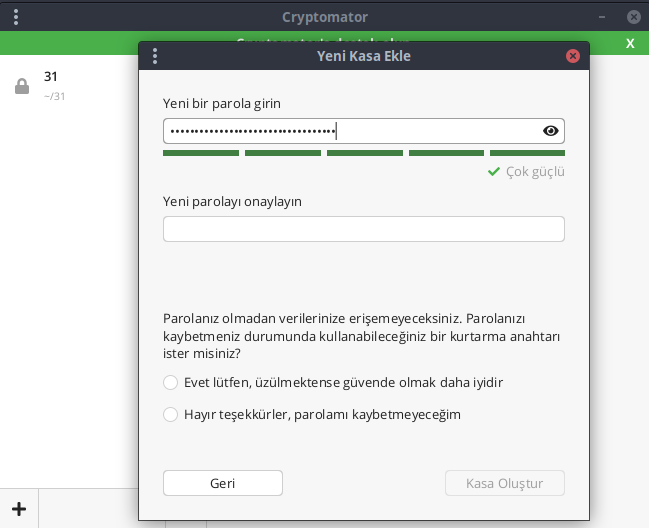Viewport: 649px width, 528px height.
Task: Open the main Cryptomator window menu dots
Action: tap(17, 17)
